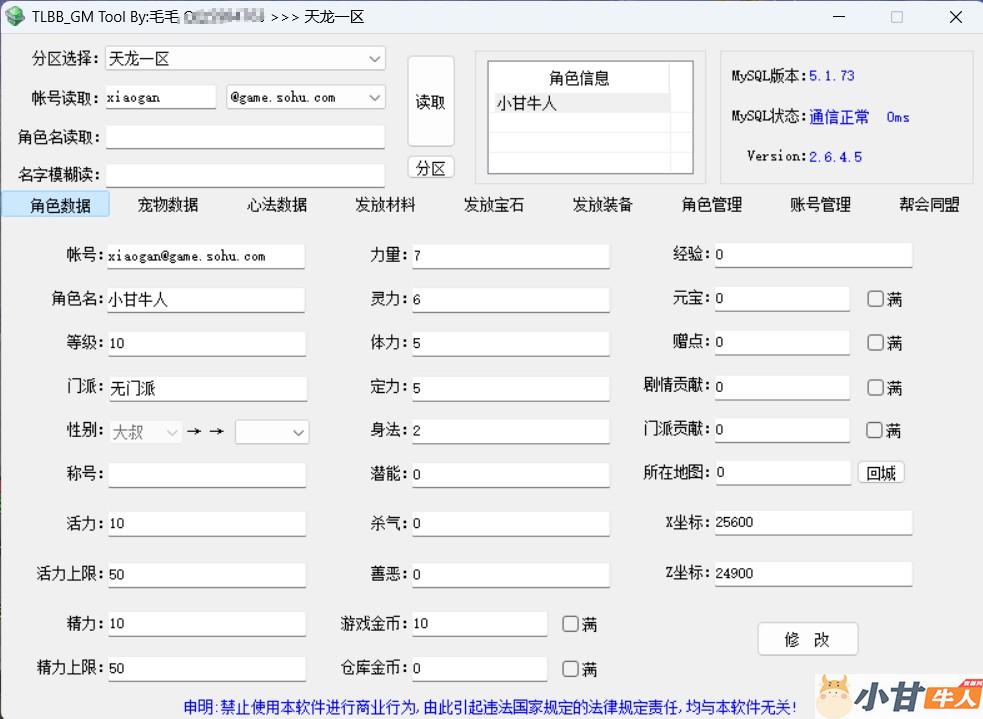Click the 回城 button

tap(881, 473)
